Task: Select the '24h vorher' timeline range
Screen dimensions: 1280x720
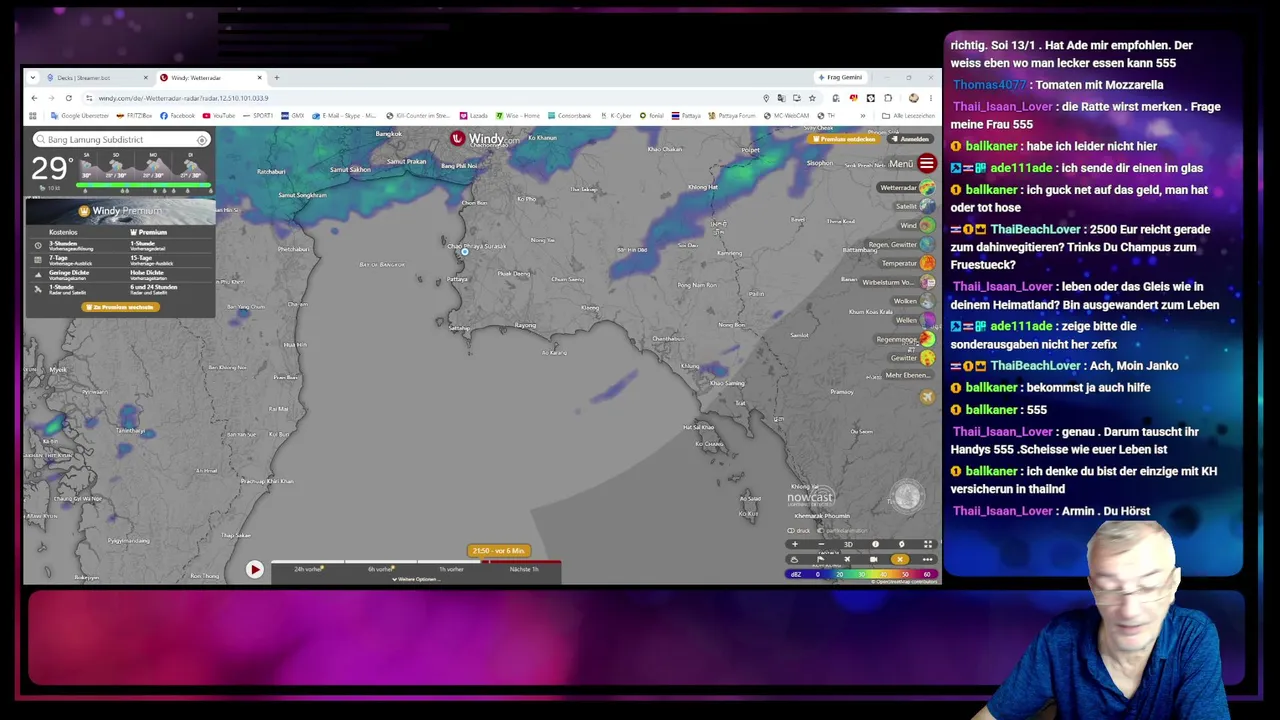Action: click(x=307, y=569)
